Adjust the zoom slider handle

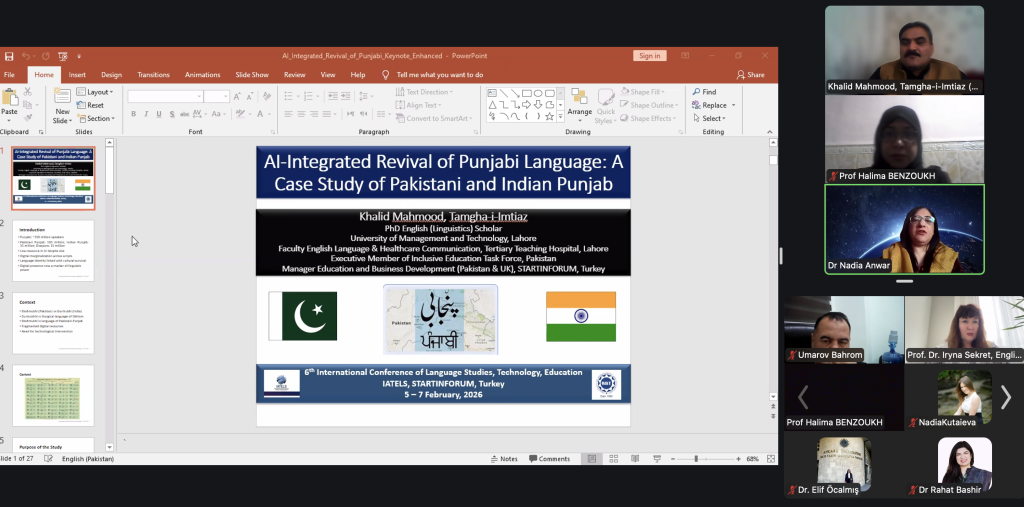pyautogui.click(x=696, y=459)
